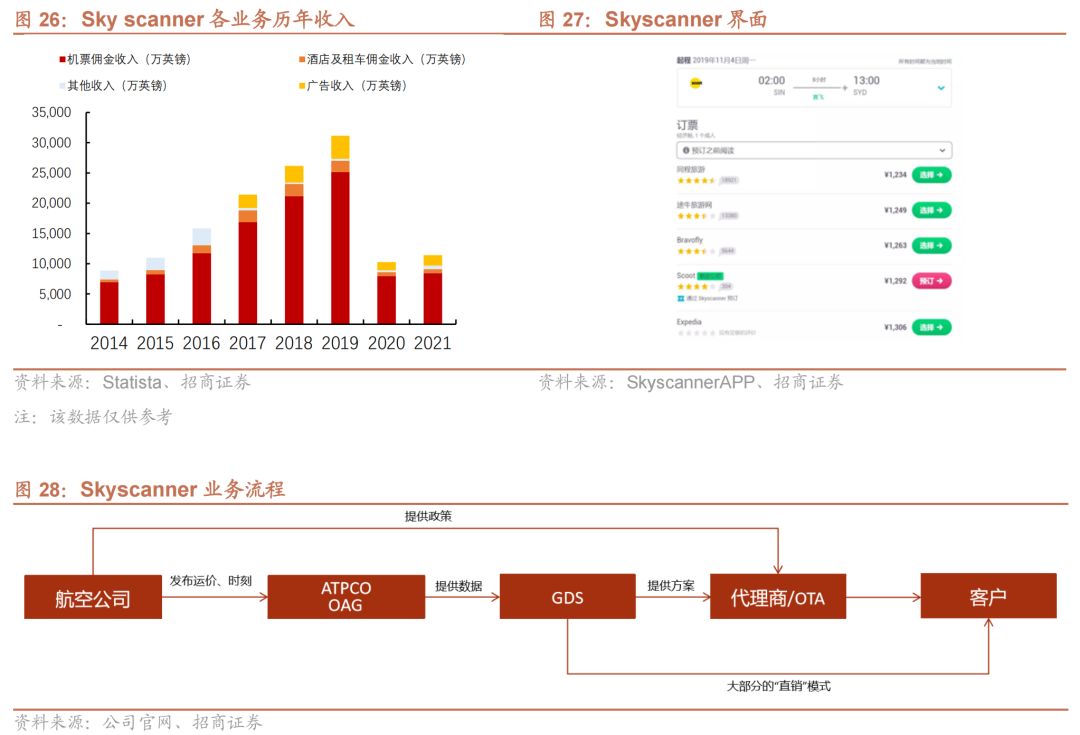
Task: Click the 客户 flowchart box
Action: tap(988, 596)
